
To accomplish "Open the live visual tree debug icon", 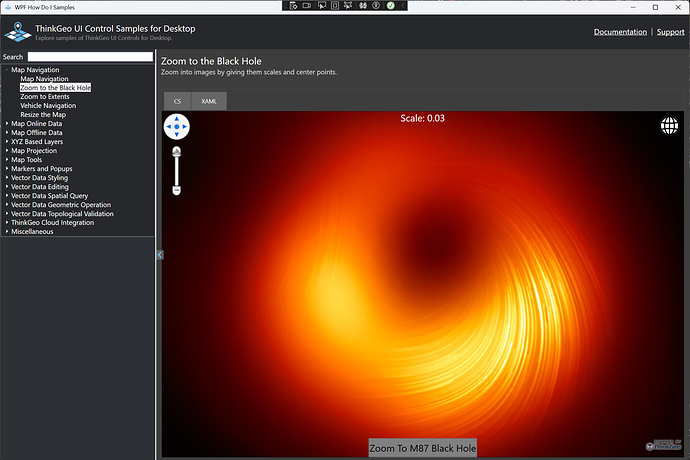I will tap(294, 6).
